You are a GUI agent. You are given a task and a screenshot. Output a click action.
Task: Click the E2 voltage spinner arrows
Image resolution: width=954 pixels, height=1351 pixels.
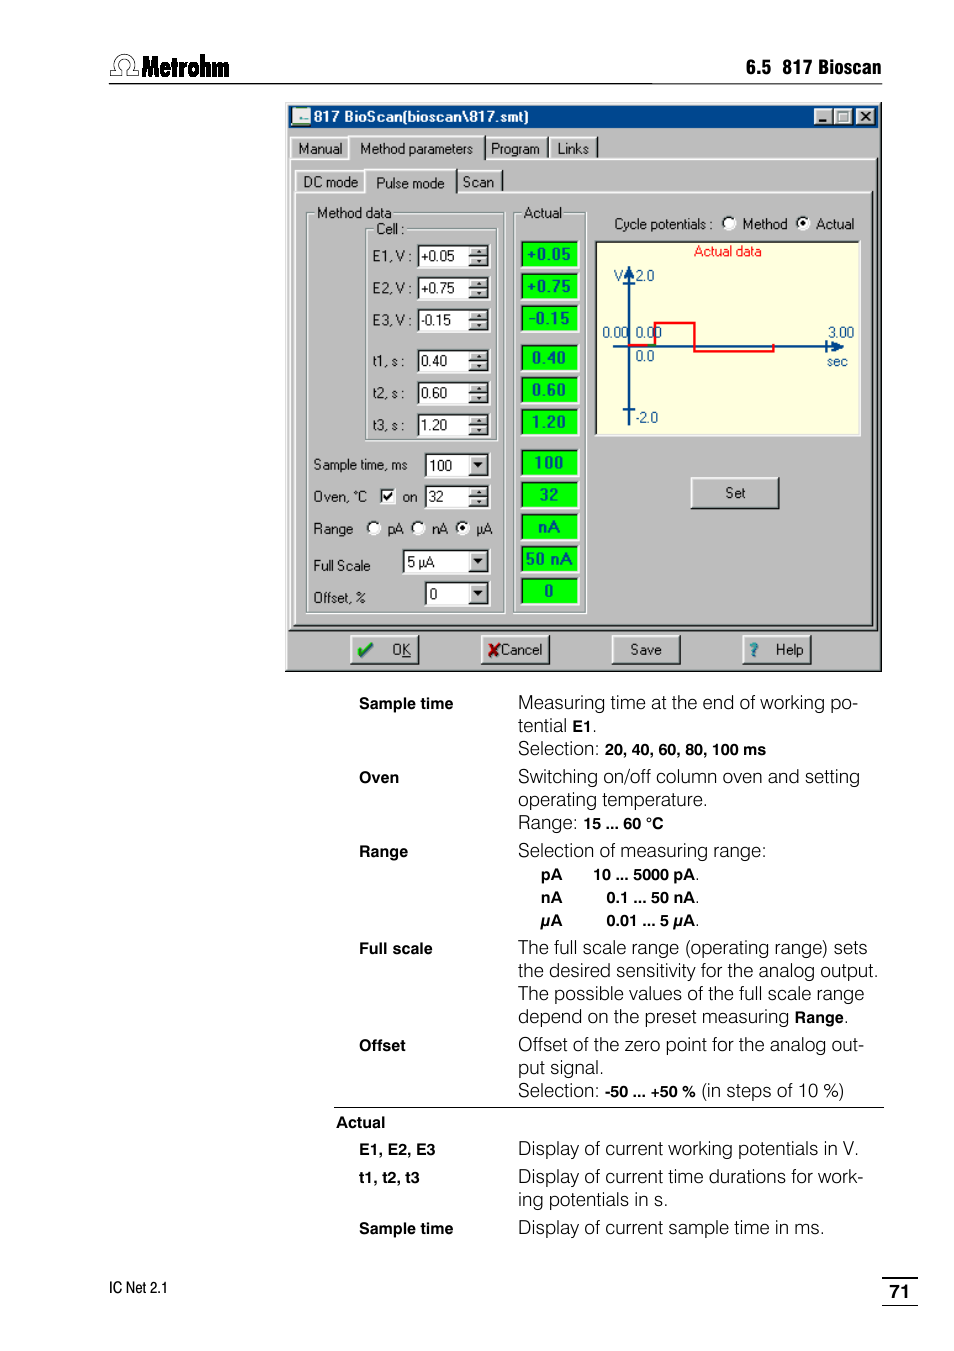click(479, 288)
